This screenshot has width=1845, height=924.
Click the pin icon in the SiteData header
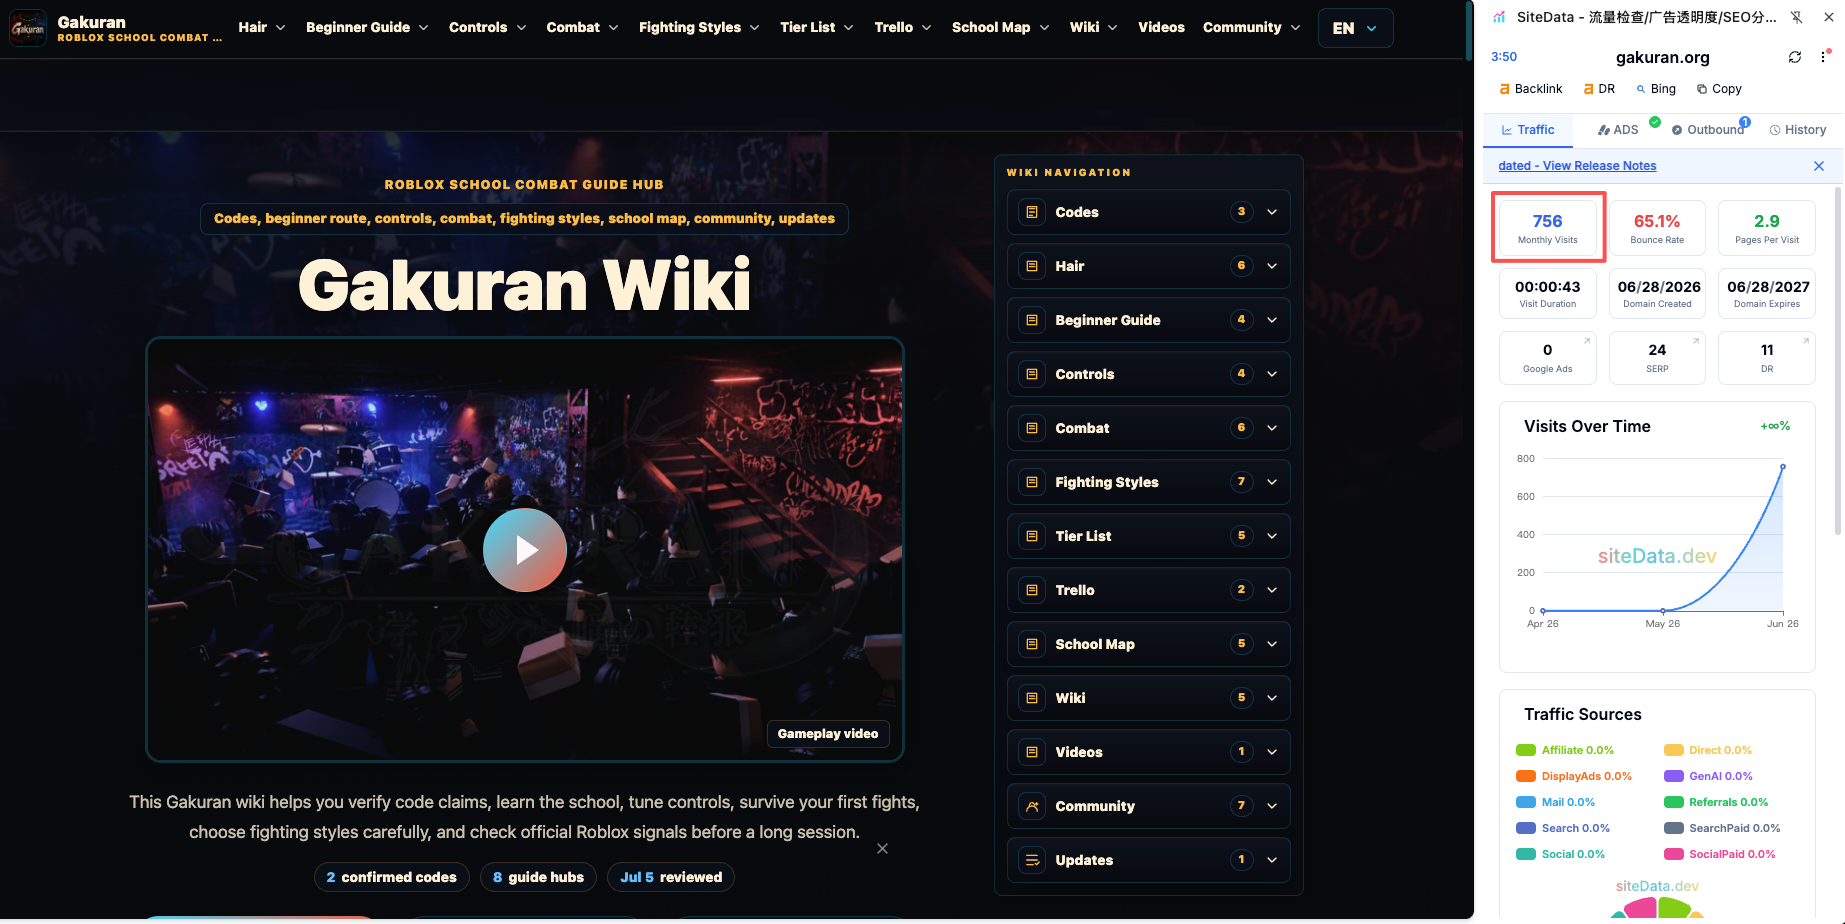(1797, 17)
